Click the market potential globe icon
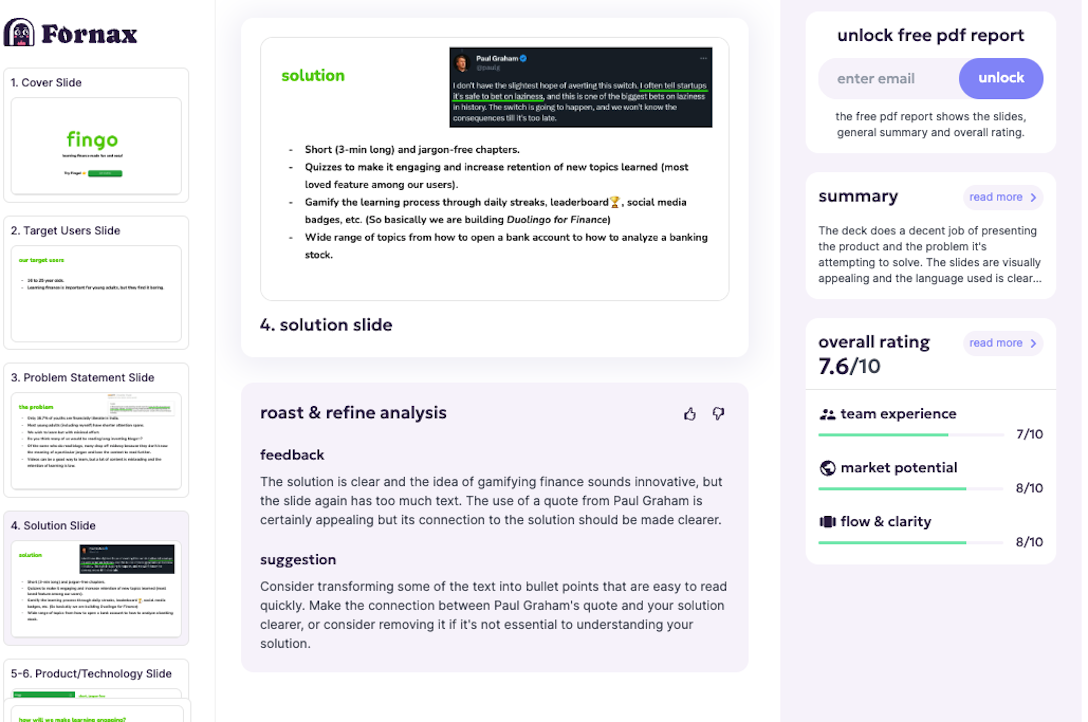The image size is (1088, 722). (827, 468)
